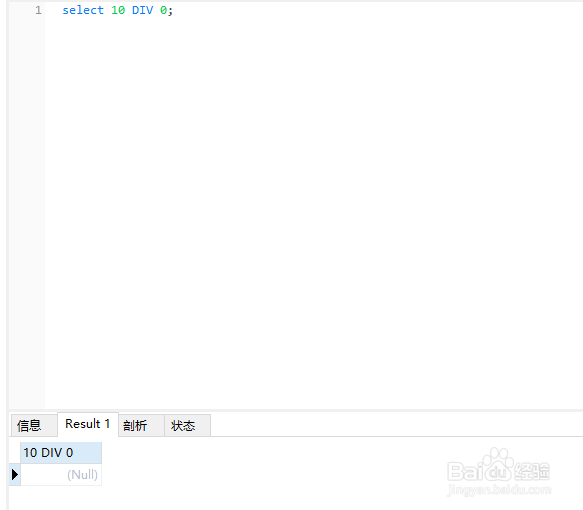Click line number 1 in the gutter
583x510 pixels.
[x=38, y=10]
